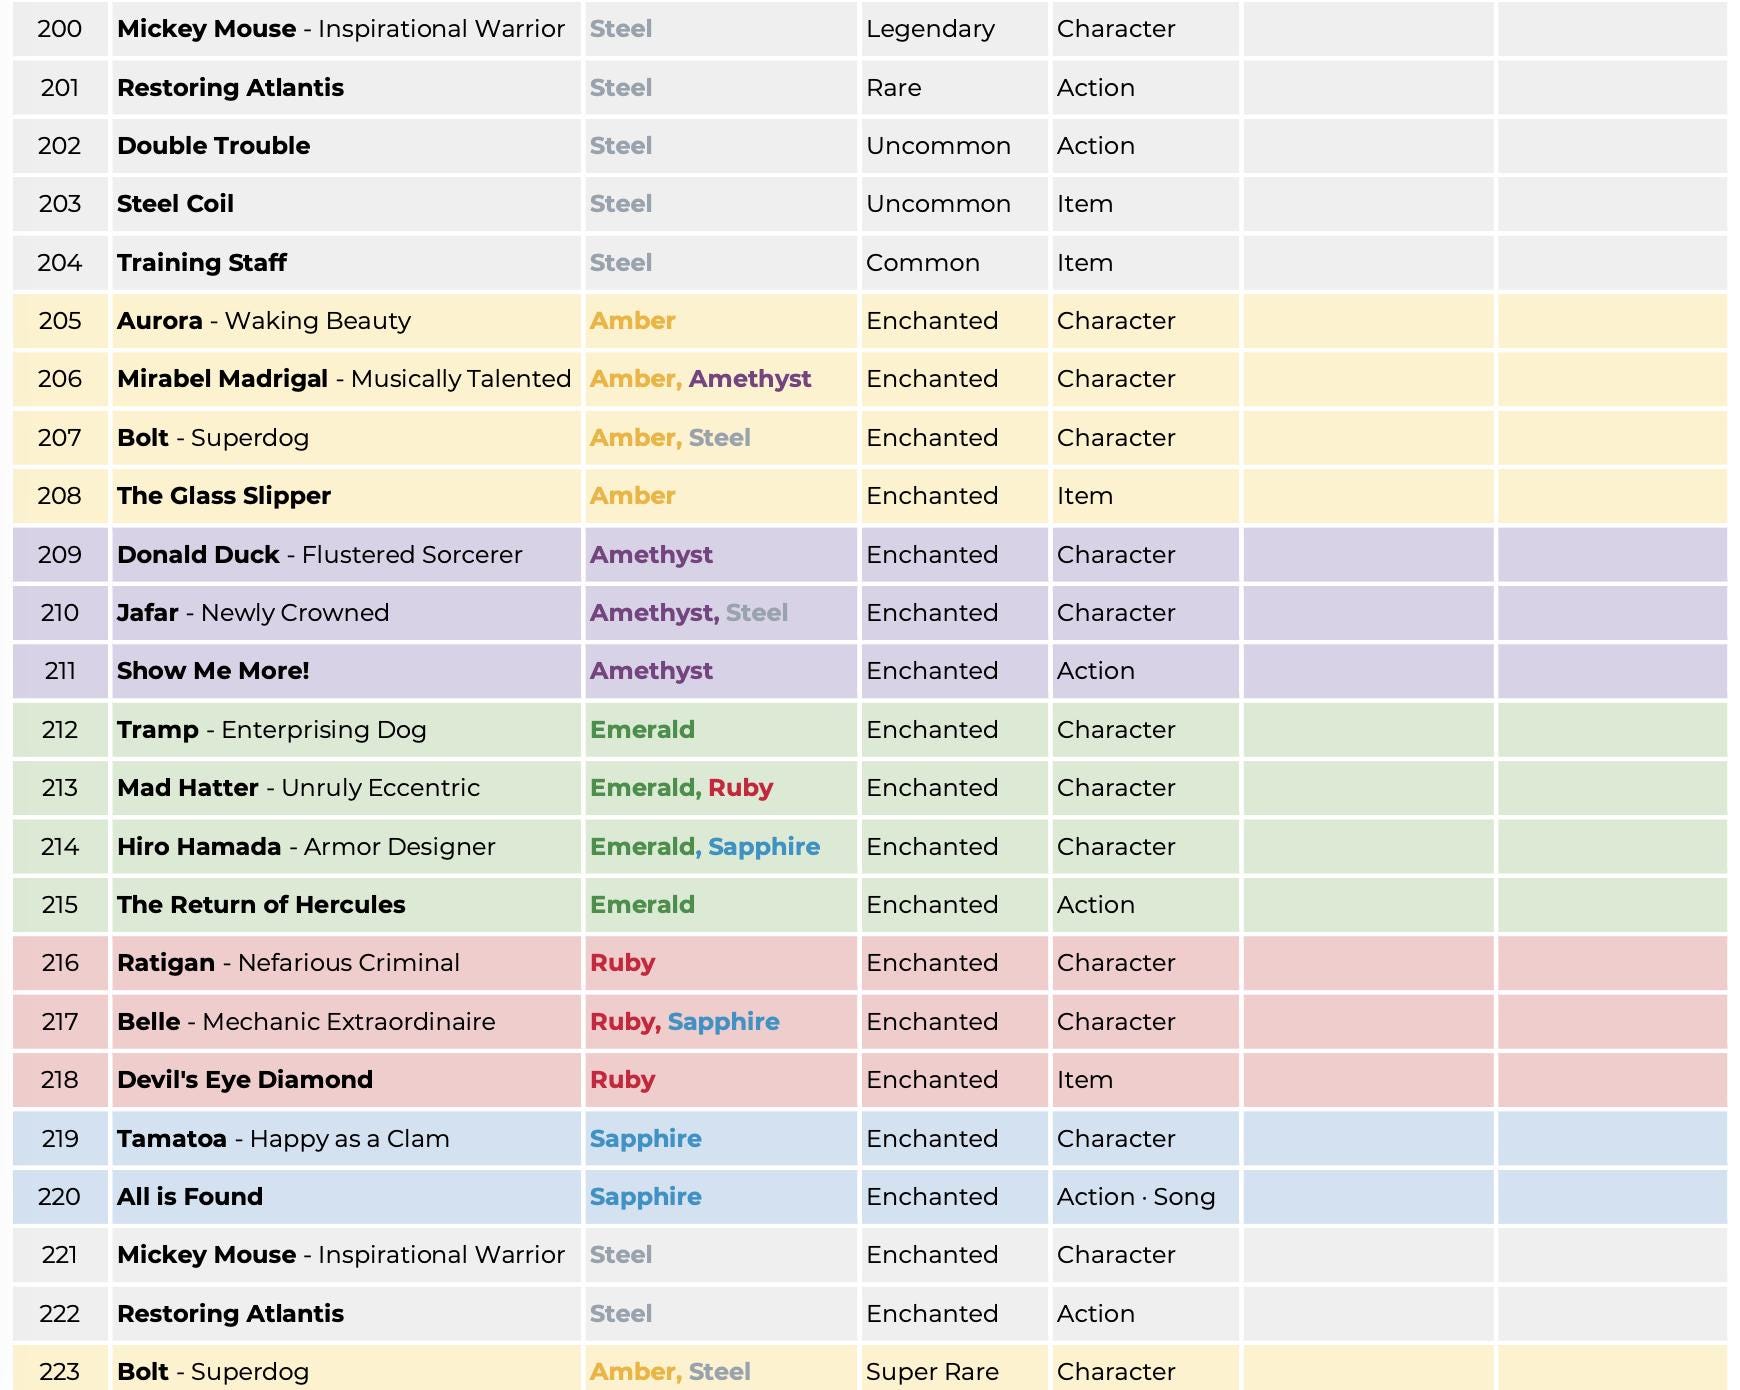
Task: Select 'Mirabel Madrigal - Musically Talented' cell
Action: [x=346, y=379]
